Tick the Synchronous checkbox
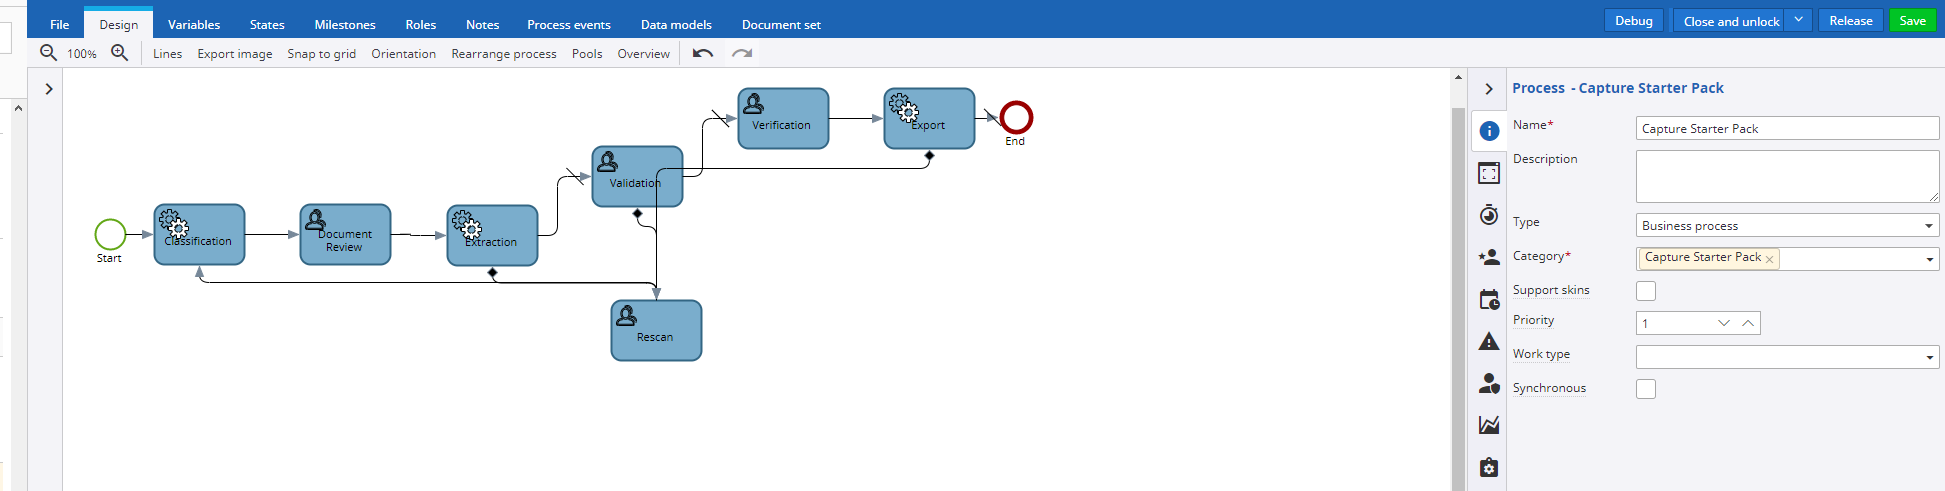The image size is (1945, 491). pyautogui.click(x=1646, y=389)
